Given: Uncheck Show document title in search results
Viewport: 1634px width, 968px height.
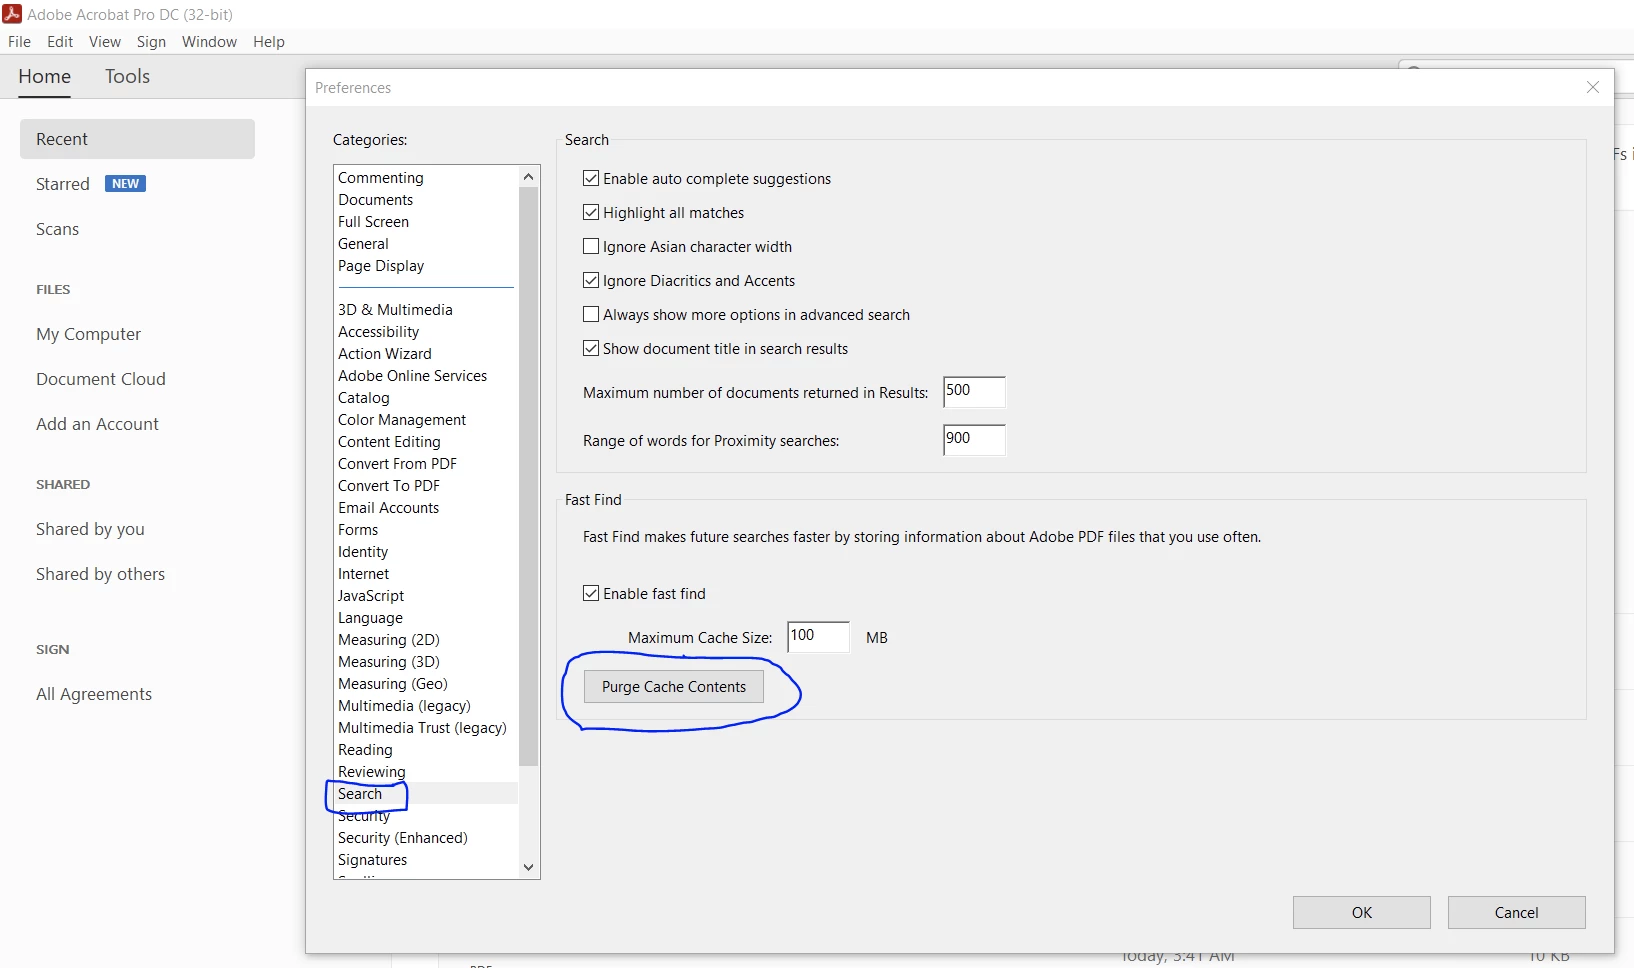Looking at the screenshot, I should (x=591, y=348).
